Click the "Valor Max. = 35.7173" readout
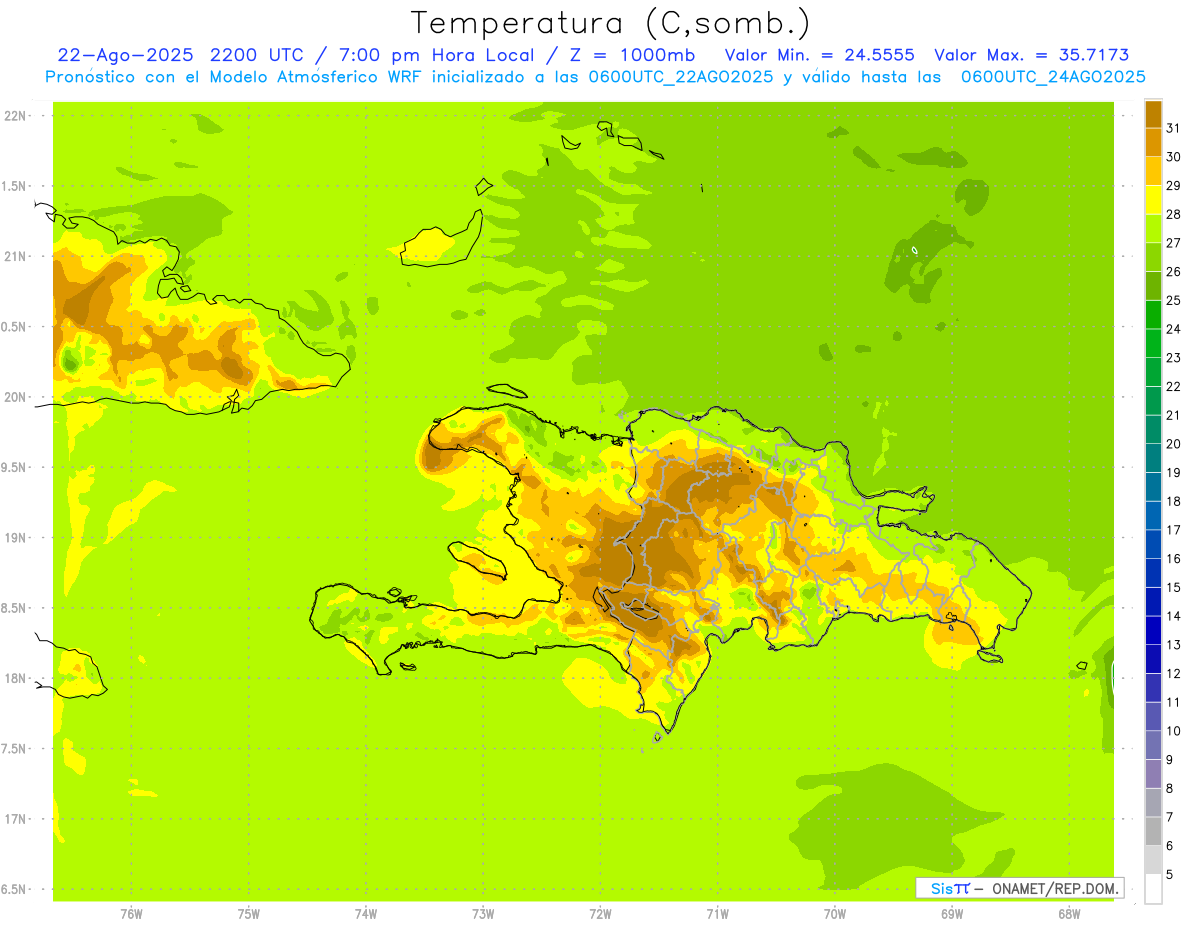1200x927 pixels. click(x=1032, y=55)
